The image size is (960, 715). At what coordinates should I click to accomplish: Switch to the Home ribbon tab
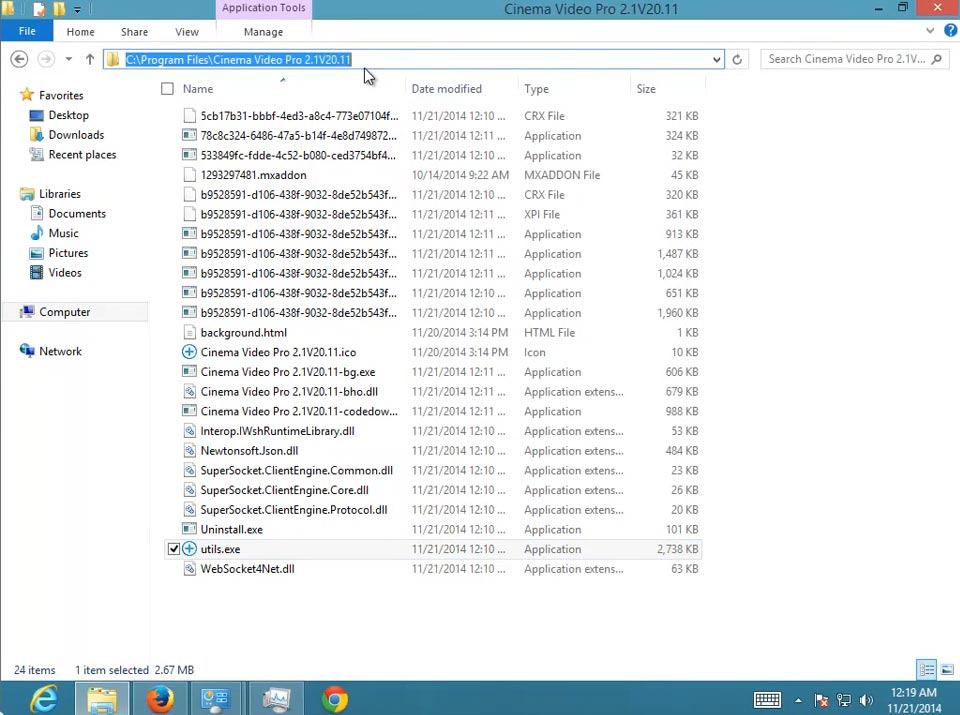pyautogui.click(x=80, y=32)
